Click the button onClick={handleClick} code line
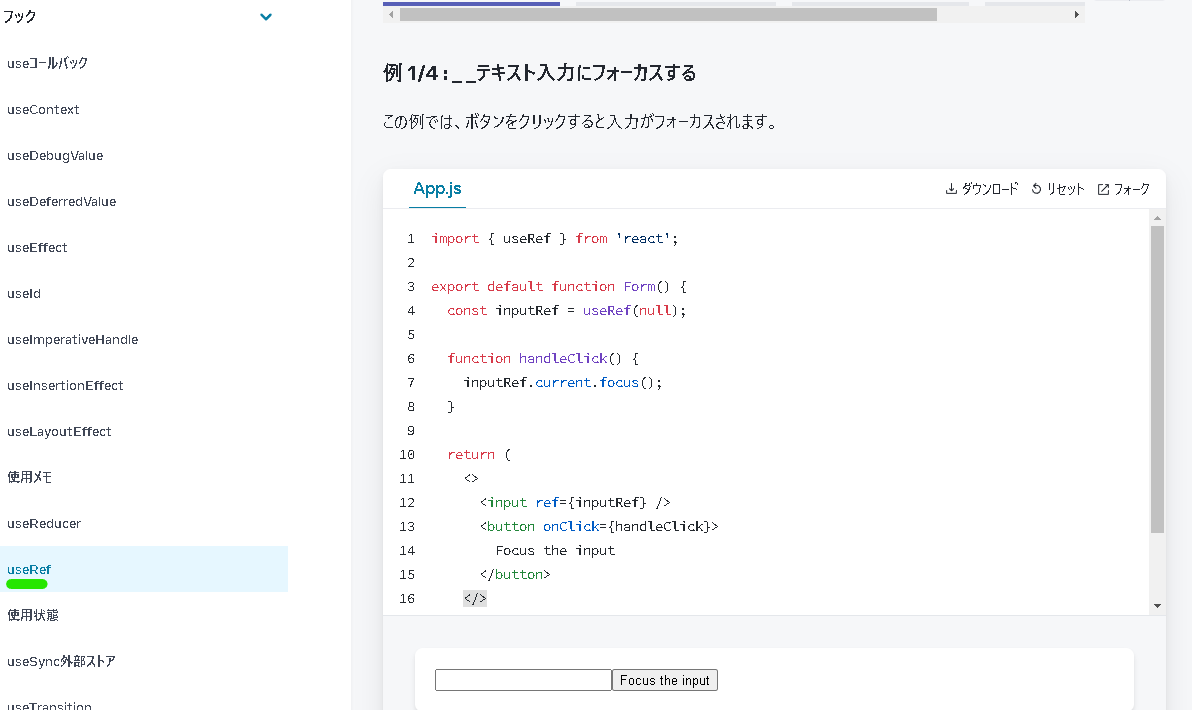The image size is (1192, 710). click(598, 526)
